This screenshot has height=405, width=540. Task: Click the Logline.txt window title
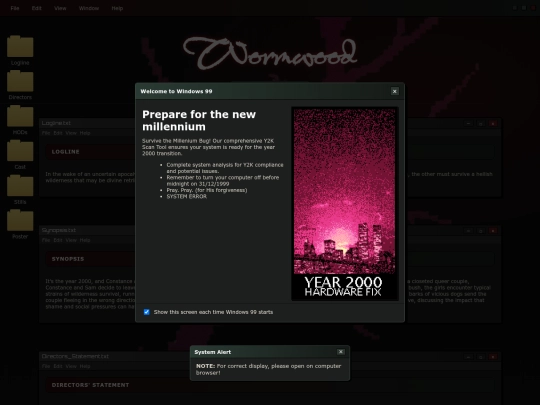[56, 123]
